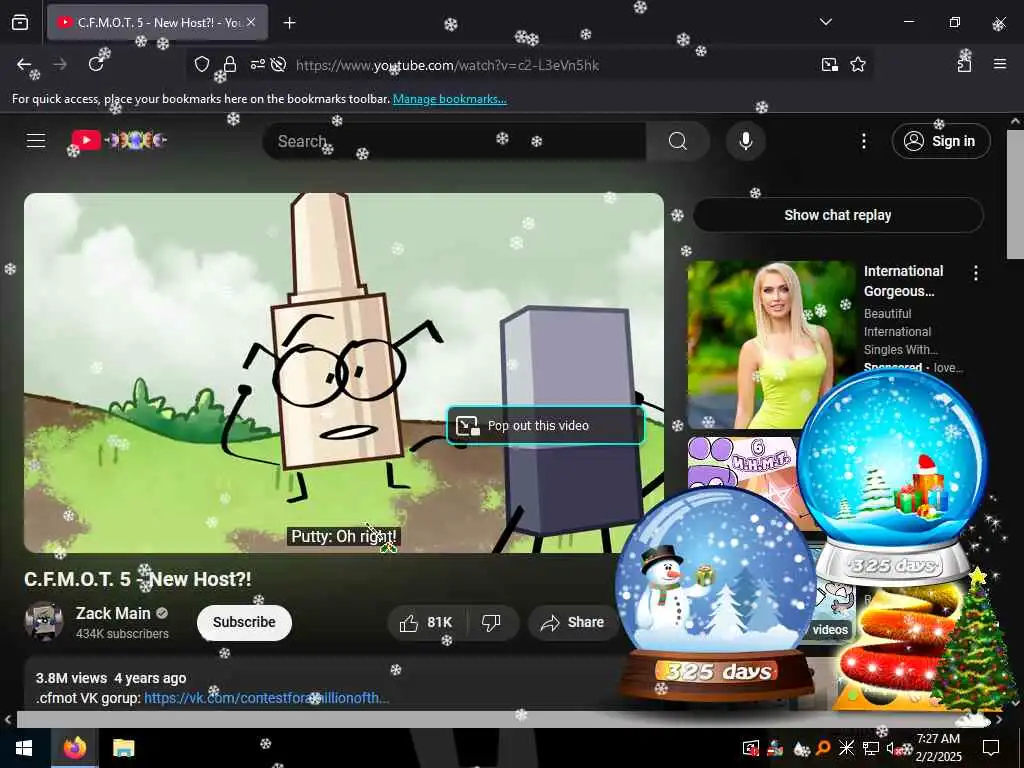Image resolution: width=1024 pixels, height=768 pixels.
Task: Open the network tray icon
Action: pos(870,748)
